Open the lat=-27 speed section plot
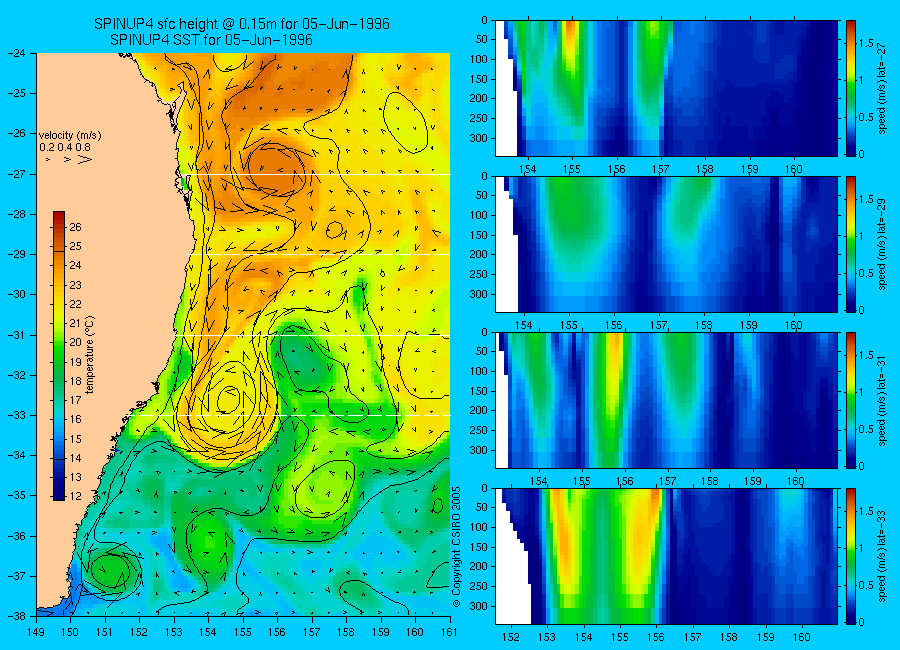 (x=666, y=88)
